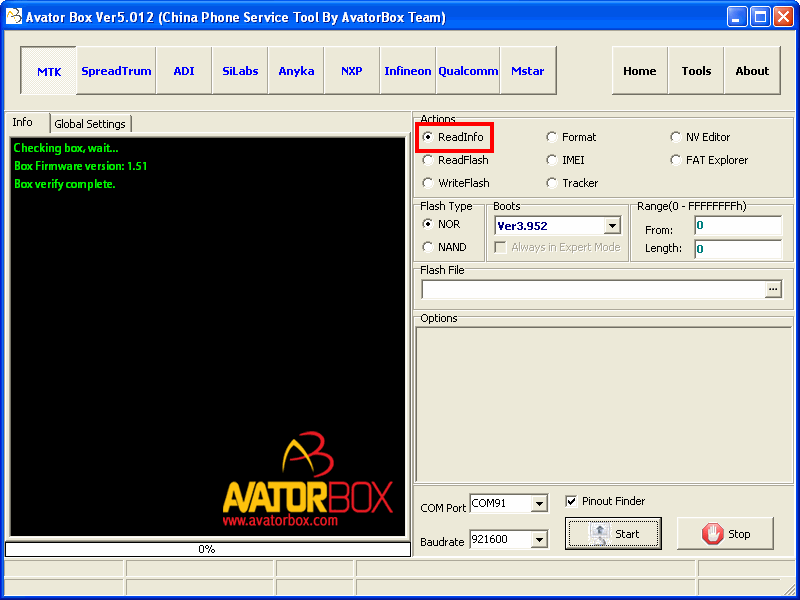Expand the Baudrate dropdown
The image size is (800, 600).
(x=539, y=539)
